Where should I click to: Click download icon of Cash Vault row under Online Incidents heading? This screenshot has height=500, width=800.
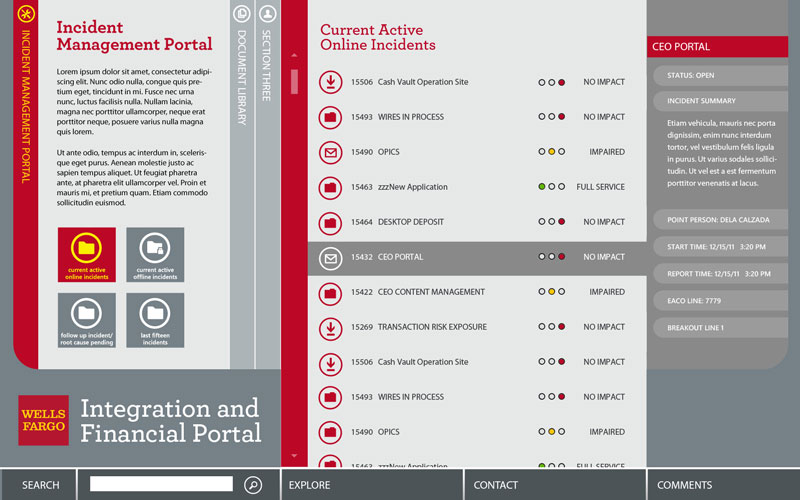pos(331,82)
